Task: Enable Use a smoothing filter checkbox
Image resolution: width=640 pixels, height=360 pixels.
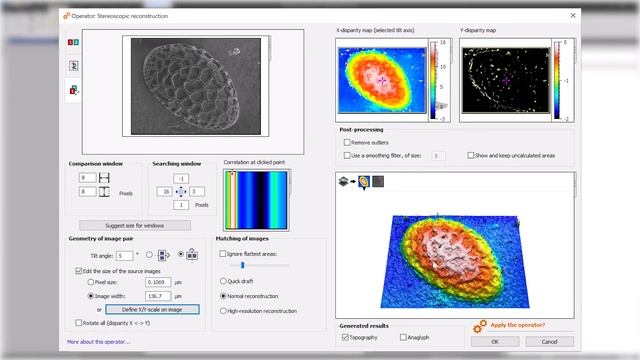Action: coord(347,156)
